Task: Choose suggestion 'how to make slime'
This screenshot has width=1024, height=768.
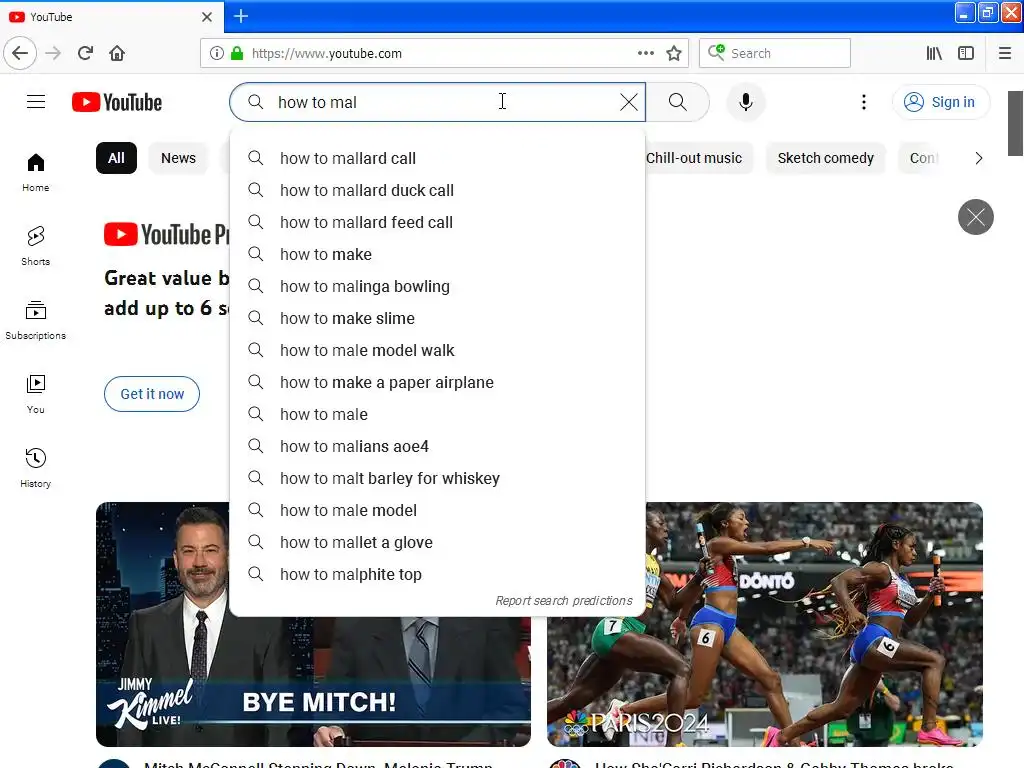Action: [x=438, y=318]
